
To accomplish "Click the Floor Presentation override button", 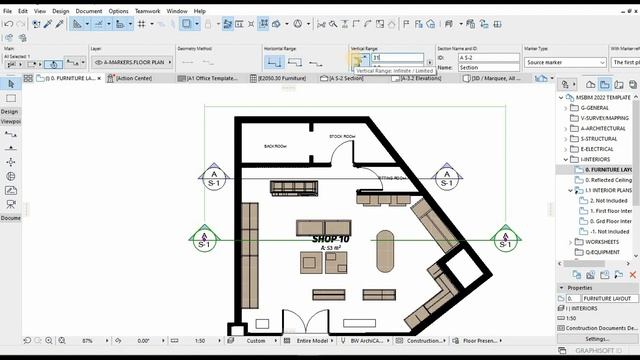I will point(478,340).
